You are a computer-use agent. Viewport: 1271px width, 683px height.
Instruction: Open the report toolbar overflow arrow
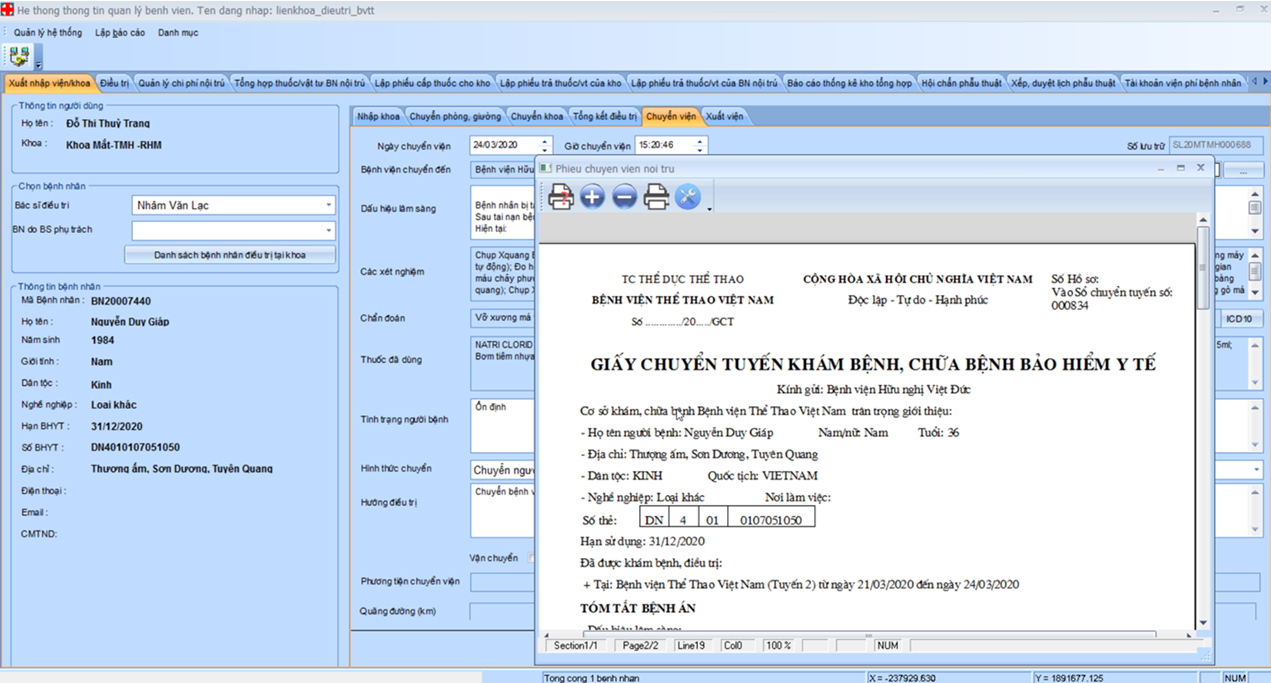click(709, 209)
